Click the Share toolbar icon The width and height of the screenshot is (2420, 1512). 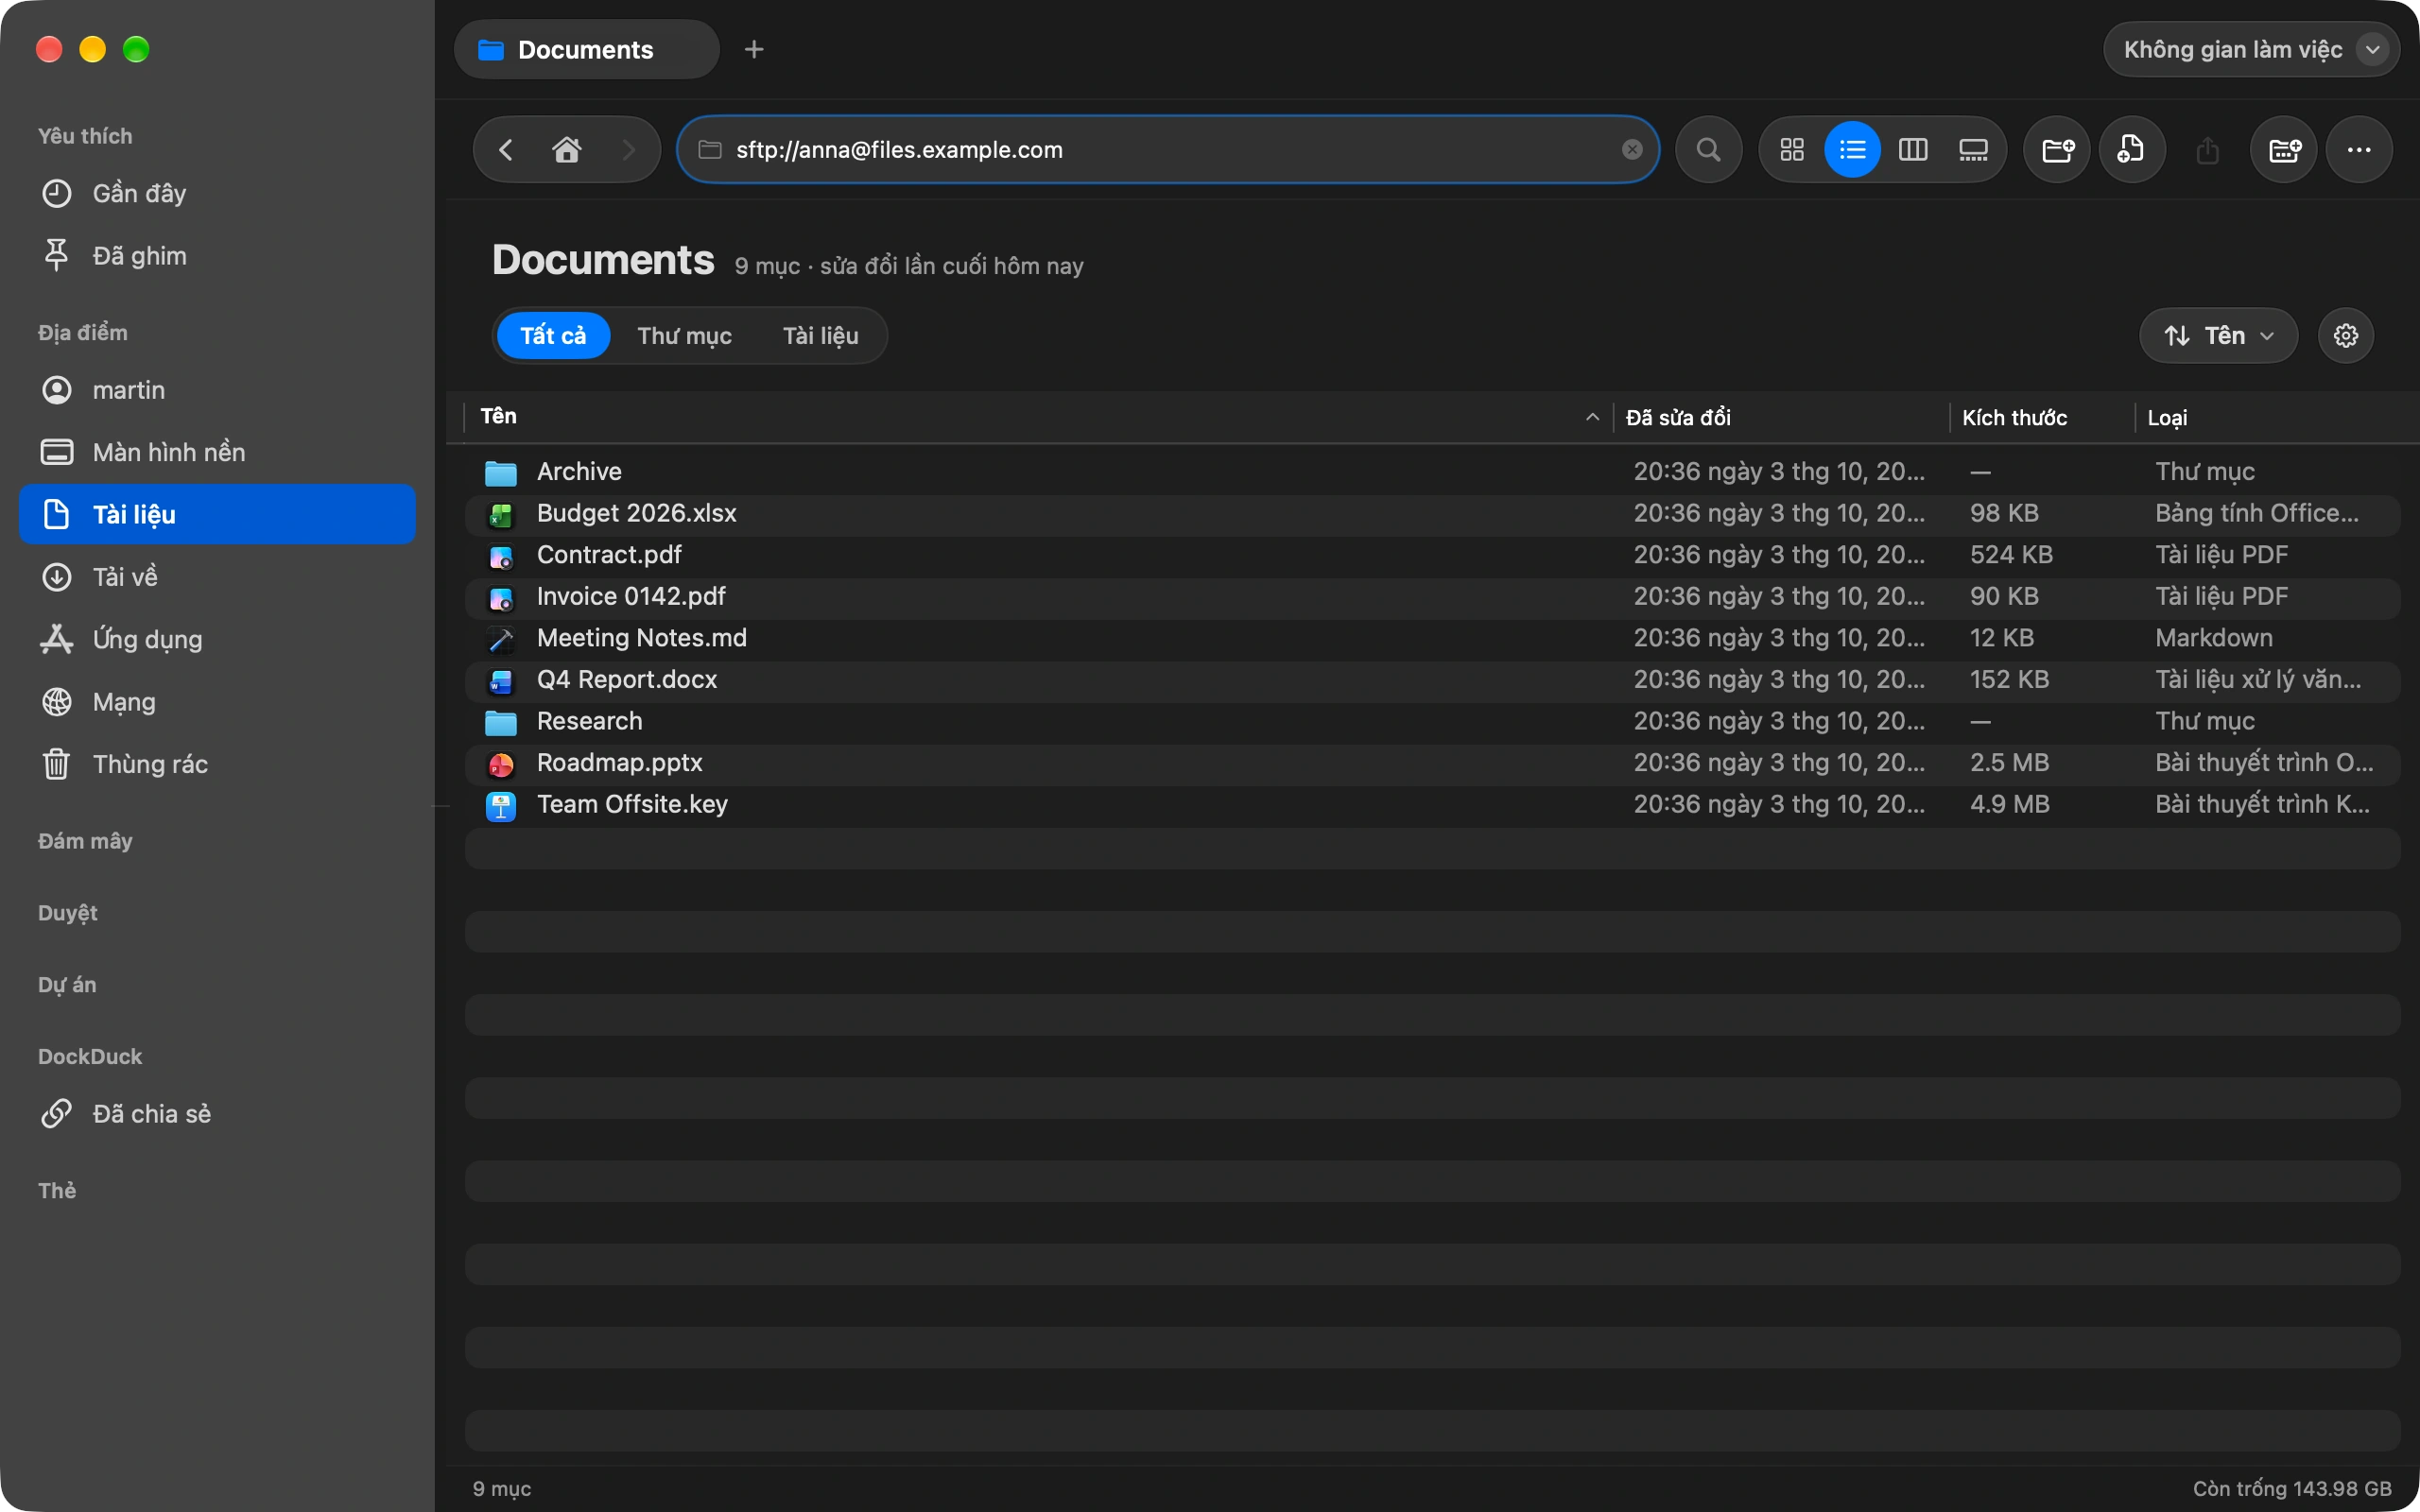2208,150
